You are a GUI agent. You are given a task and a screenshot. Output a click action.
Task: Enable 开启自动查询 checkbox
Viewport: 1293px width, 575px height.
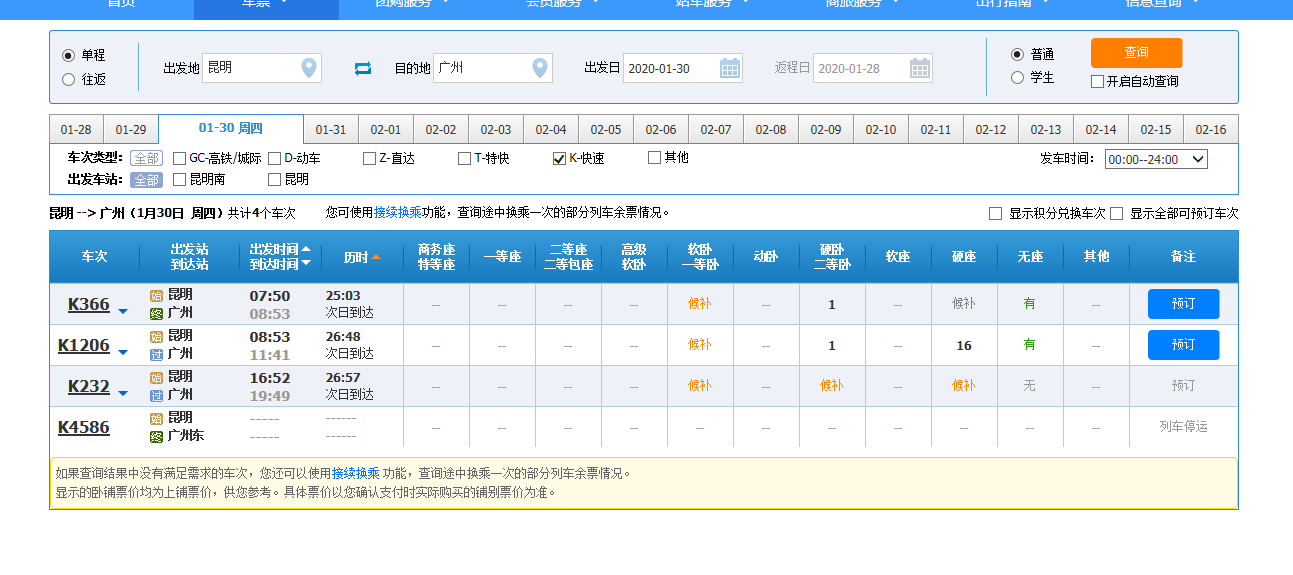point(1097,81)
